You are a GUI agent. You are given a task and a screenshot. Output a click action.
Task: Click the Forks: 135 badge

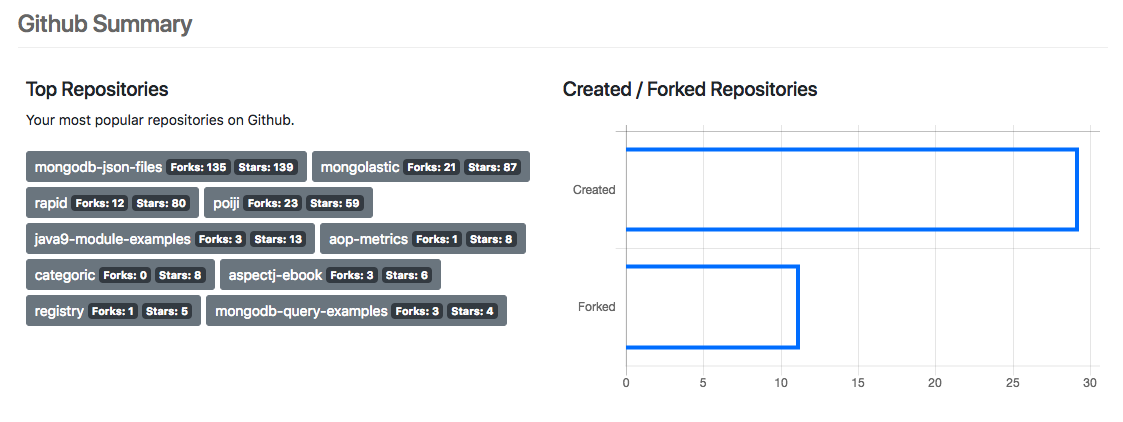pos(197,167)
